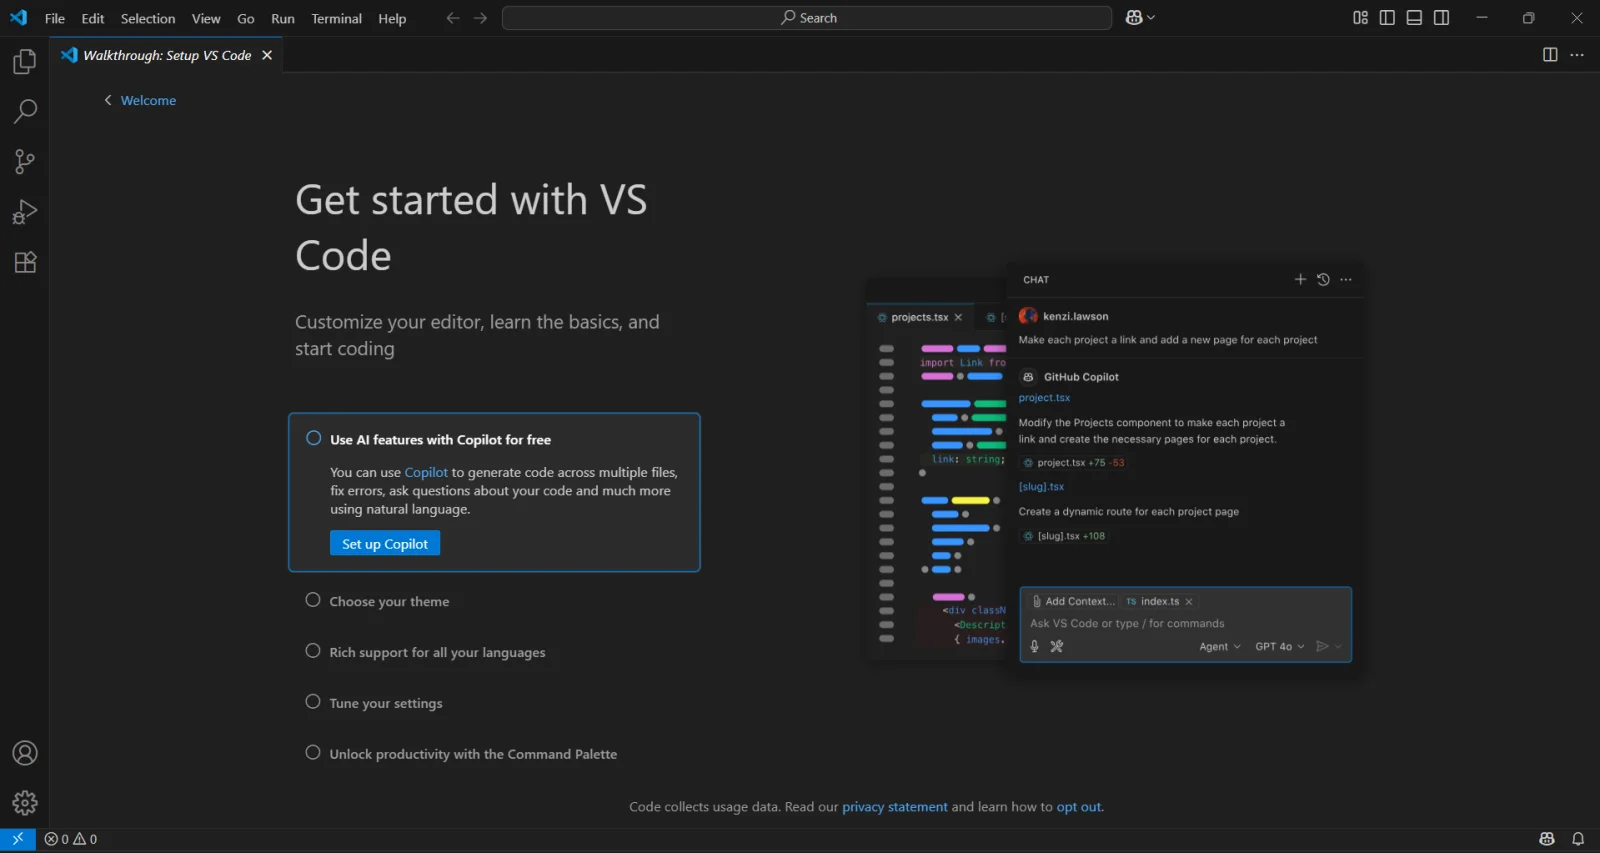
Task: Mark the Choose your theme step circle
Action: point(313,600)
